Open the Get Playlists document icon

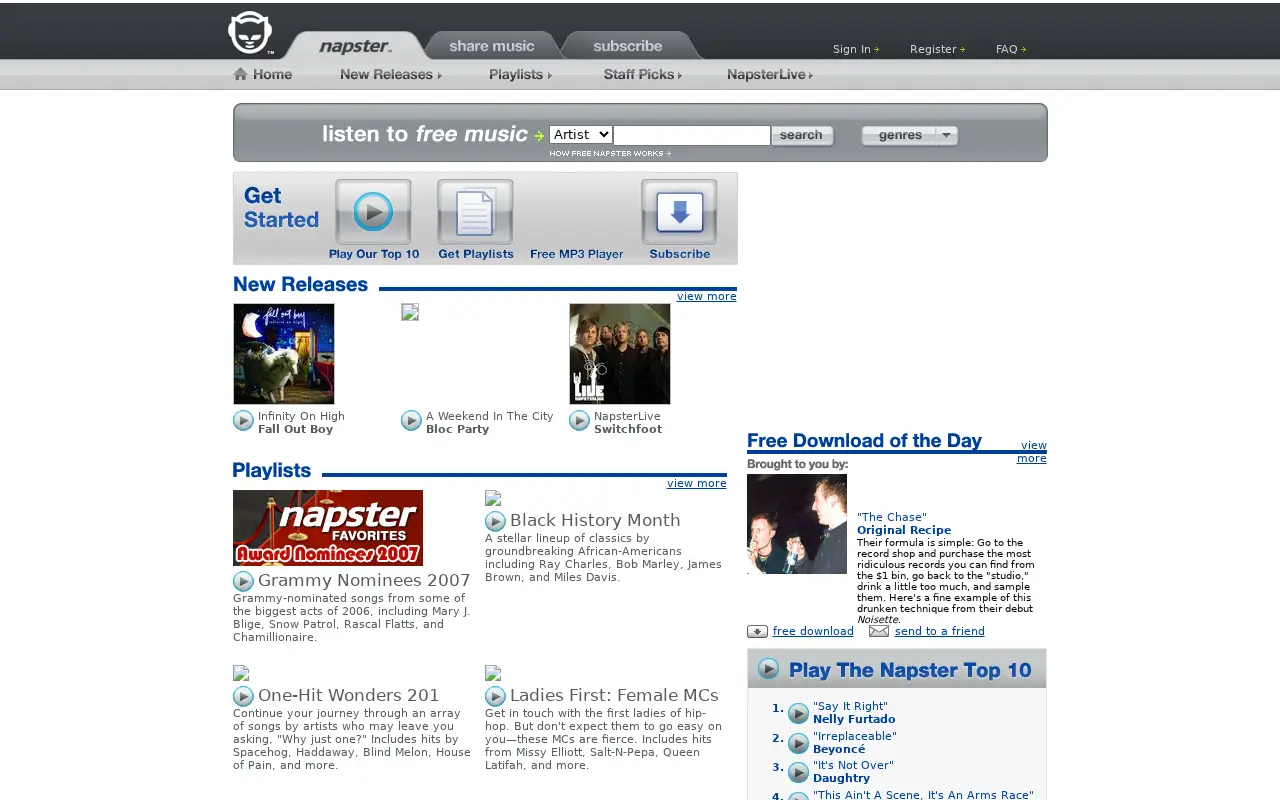(475, 212)
